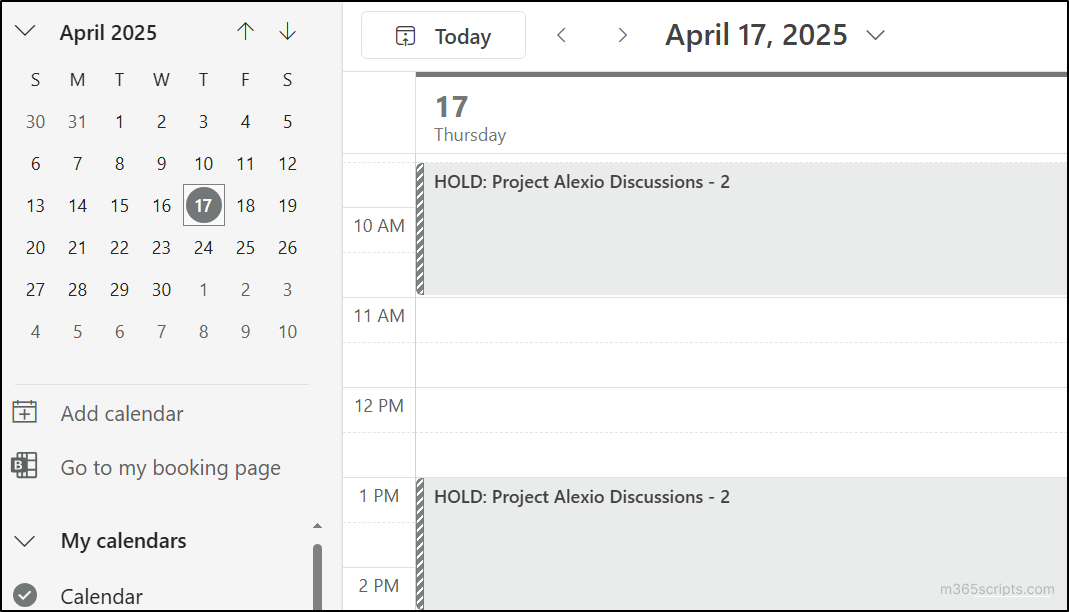Screen dimensions: 1069x612
Task: Click the booking page icon beside its label
Action: coord(24,467)
